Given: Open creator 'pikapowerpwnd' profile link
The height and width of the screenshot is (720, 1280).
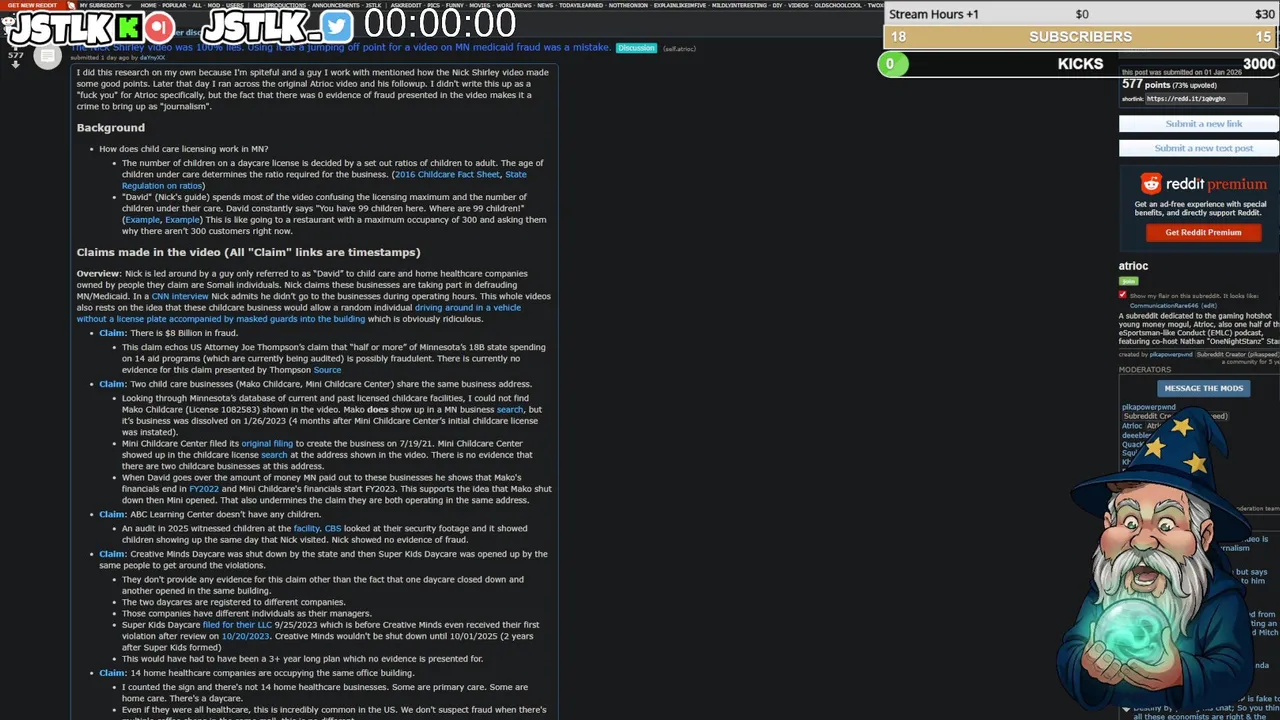Looking at the screenshot, I should click(x=1170, y=354).
